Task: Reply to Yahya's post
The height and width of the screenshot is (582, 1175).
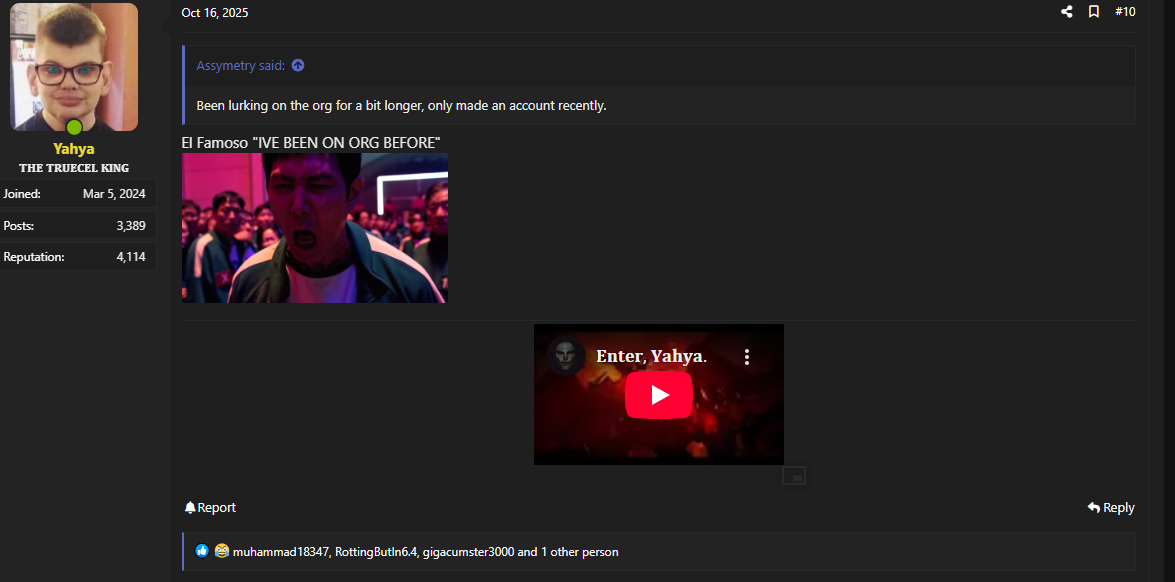Action: coord(1111,508)
